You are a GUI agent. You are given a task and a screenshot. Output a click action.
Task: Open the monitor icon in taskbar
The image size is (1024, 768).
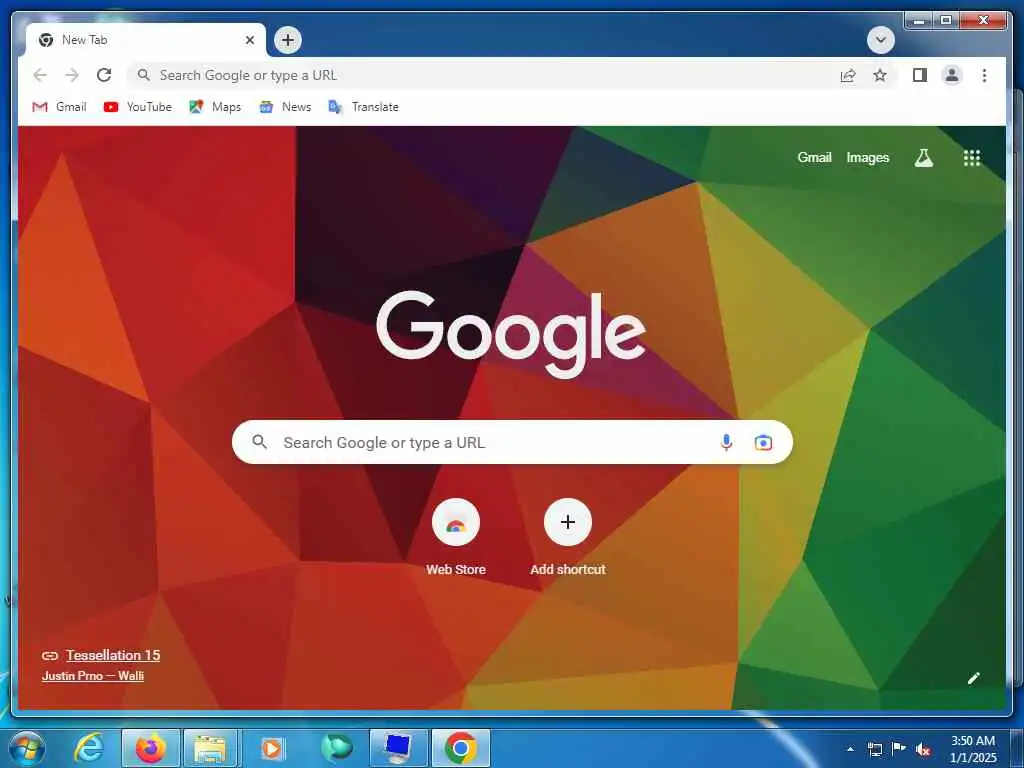pos(398,748)
